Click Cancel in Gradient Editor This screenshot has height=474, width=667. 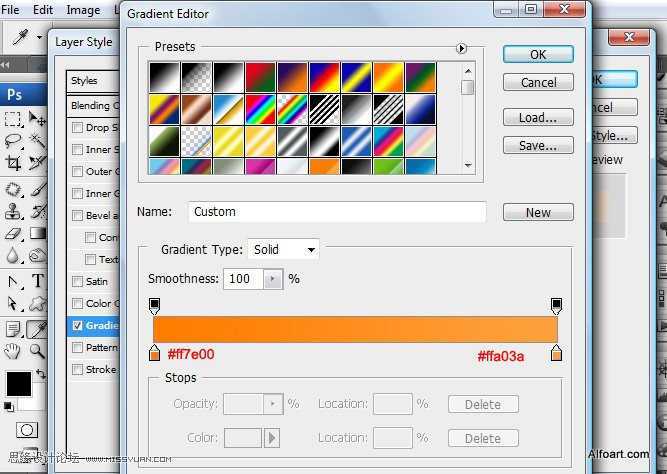tap(538, 82)
